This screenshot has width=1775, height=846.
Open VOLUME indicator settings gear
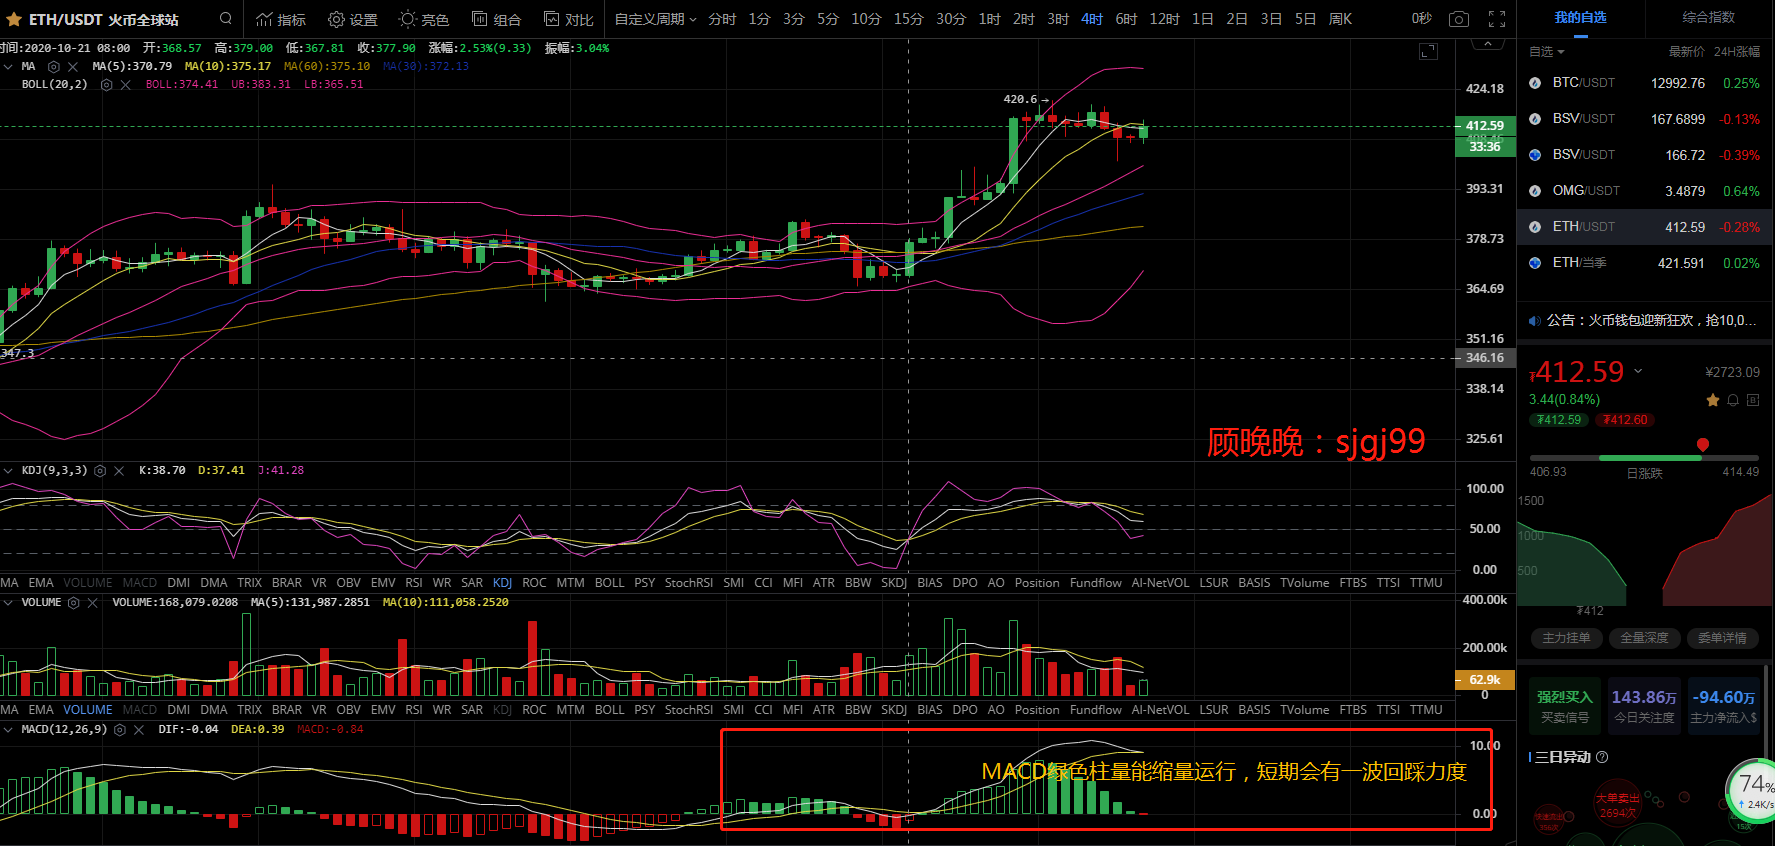73,603
